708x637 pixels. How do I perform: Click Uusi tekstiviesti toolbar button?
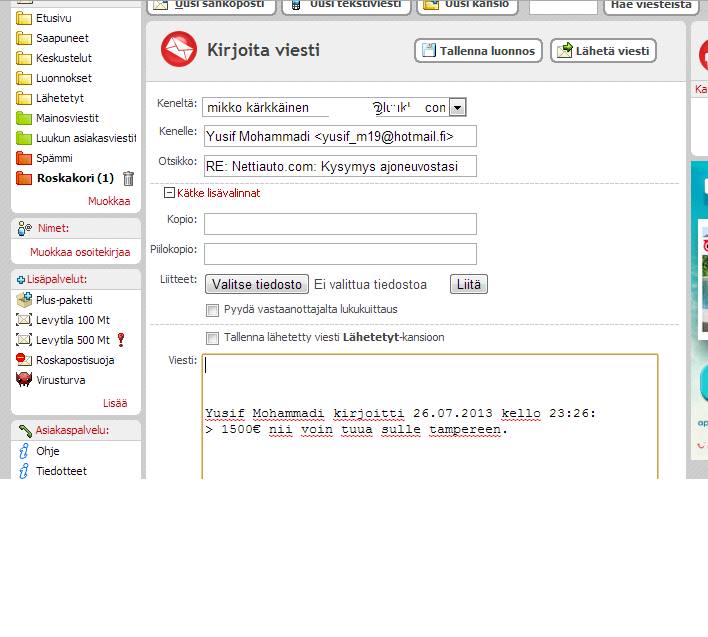pos(346,6)
